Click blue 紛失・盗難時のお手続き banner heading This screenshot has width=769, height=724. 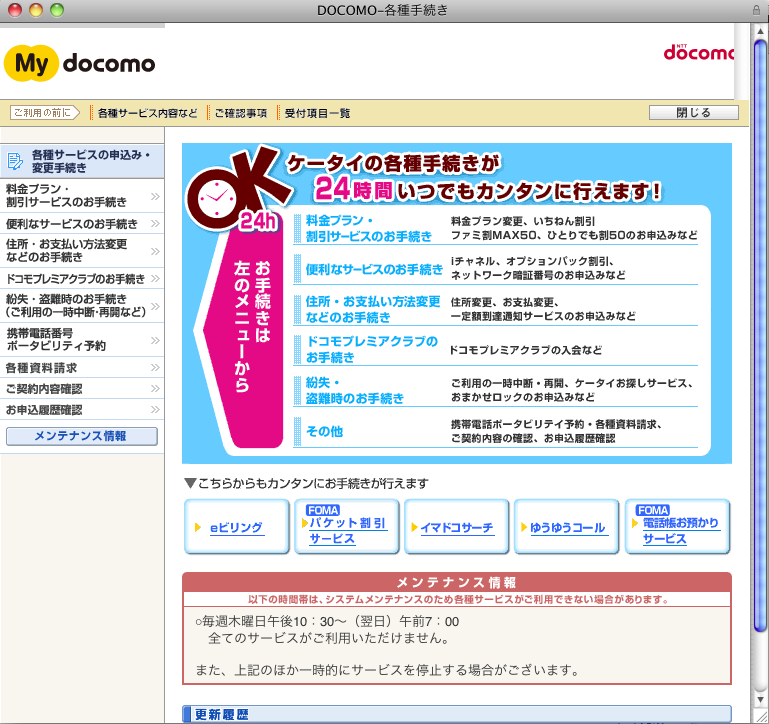(355, 390)
